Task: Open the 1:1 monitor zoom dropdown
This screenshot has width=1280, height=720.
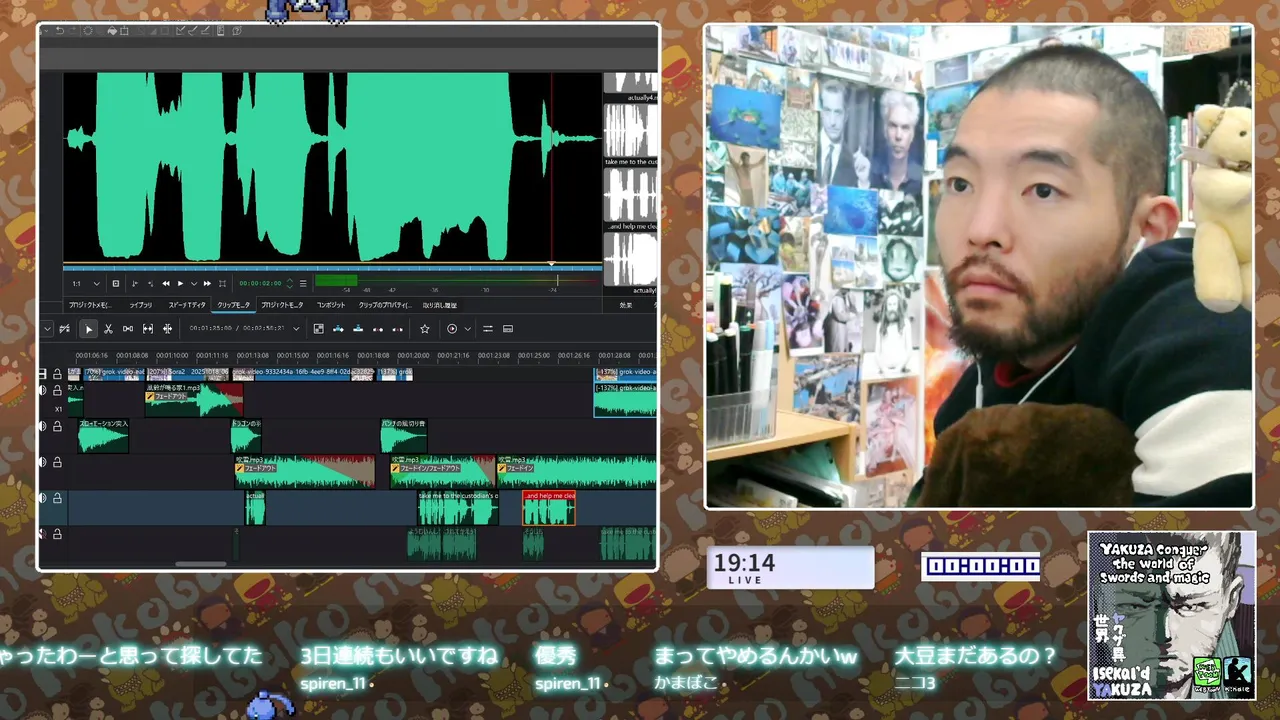Action: 85,283
